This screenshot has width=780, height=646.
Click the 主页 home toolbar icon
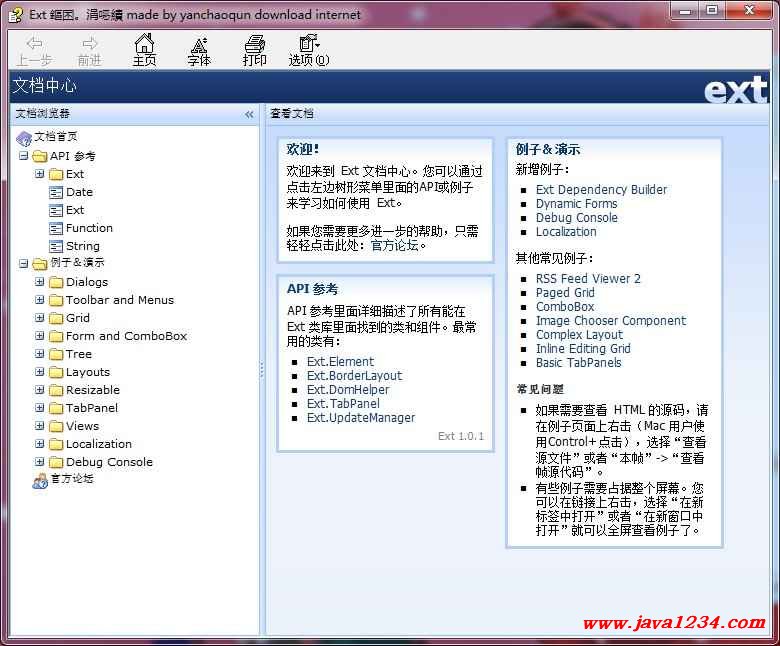coord(144,49)
